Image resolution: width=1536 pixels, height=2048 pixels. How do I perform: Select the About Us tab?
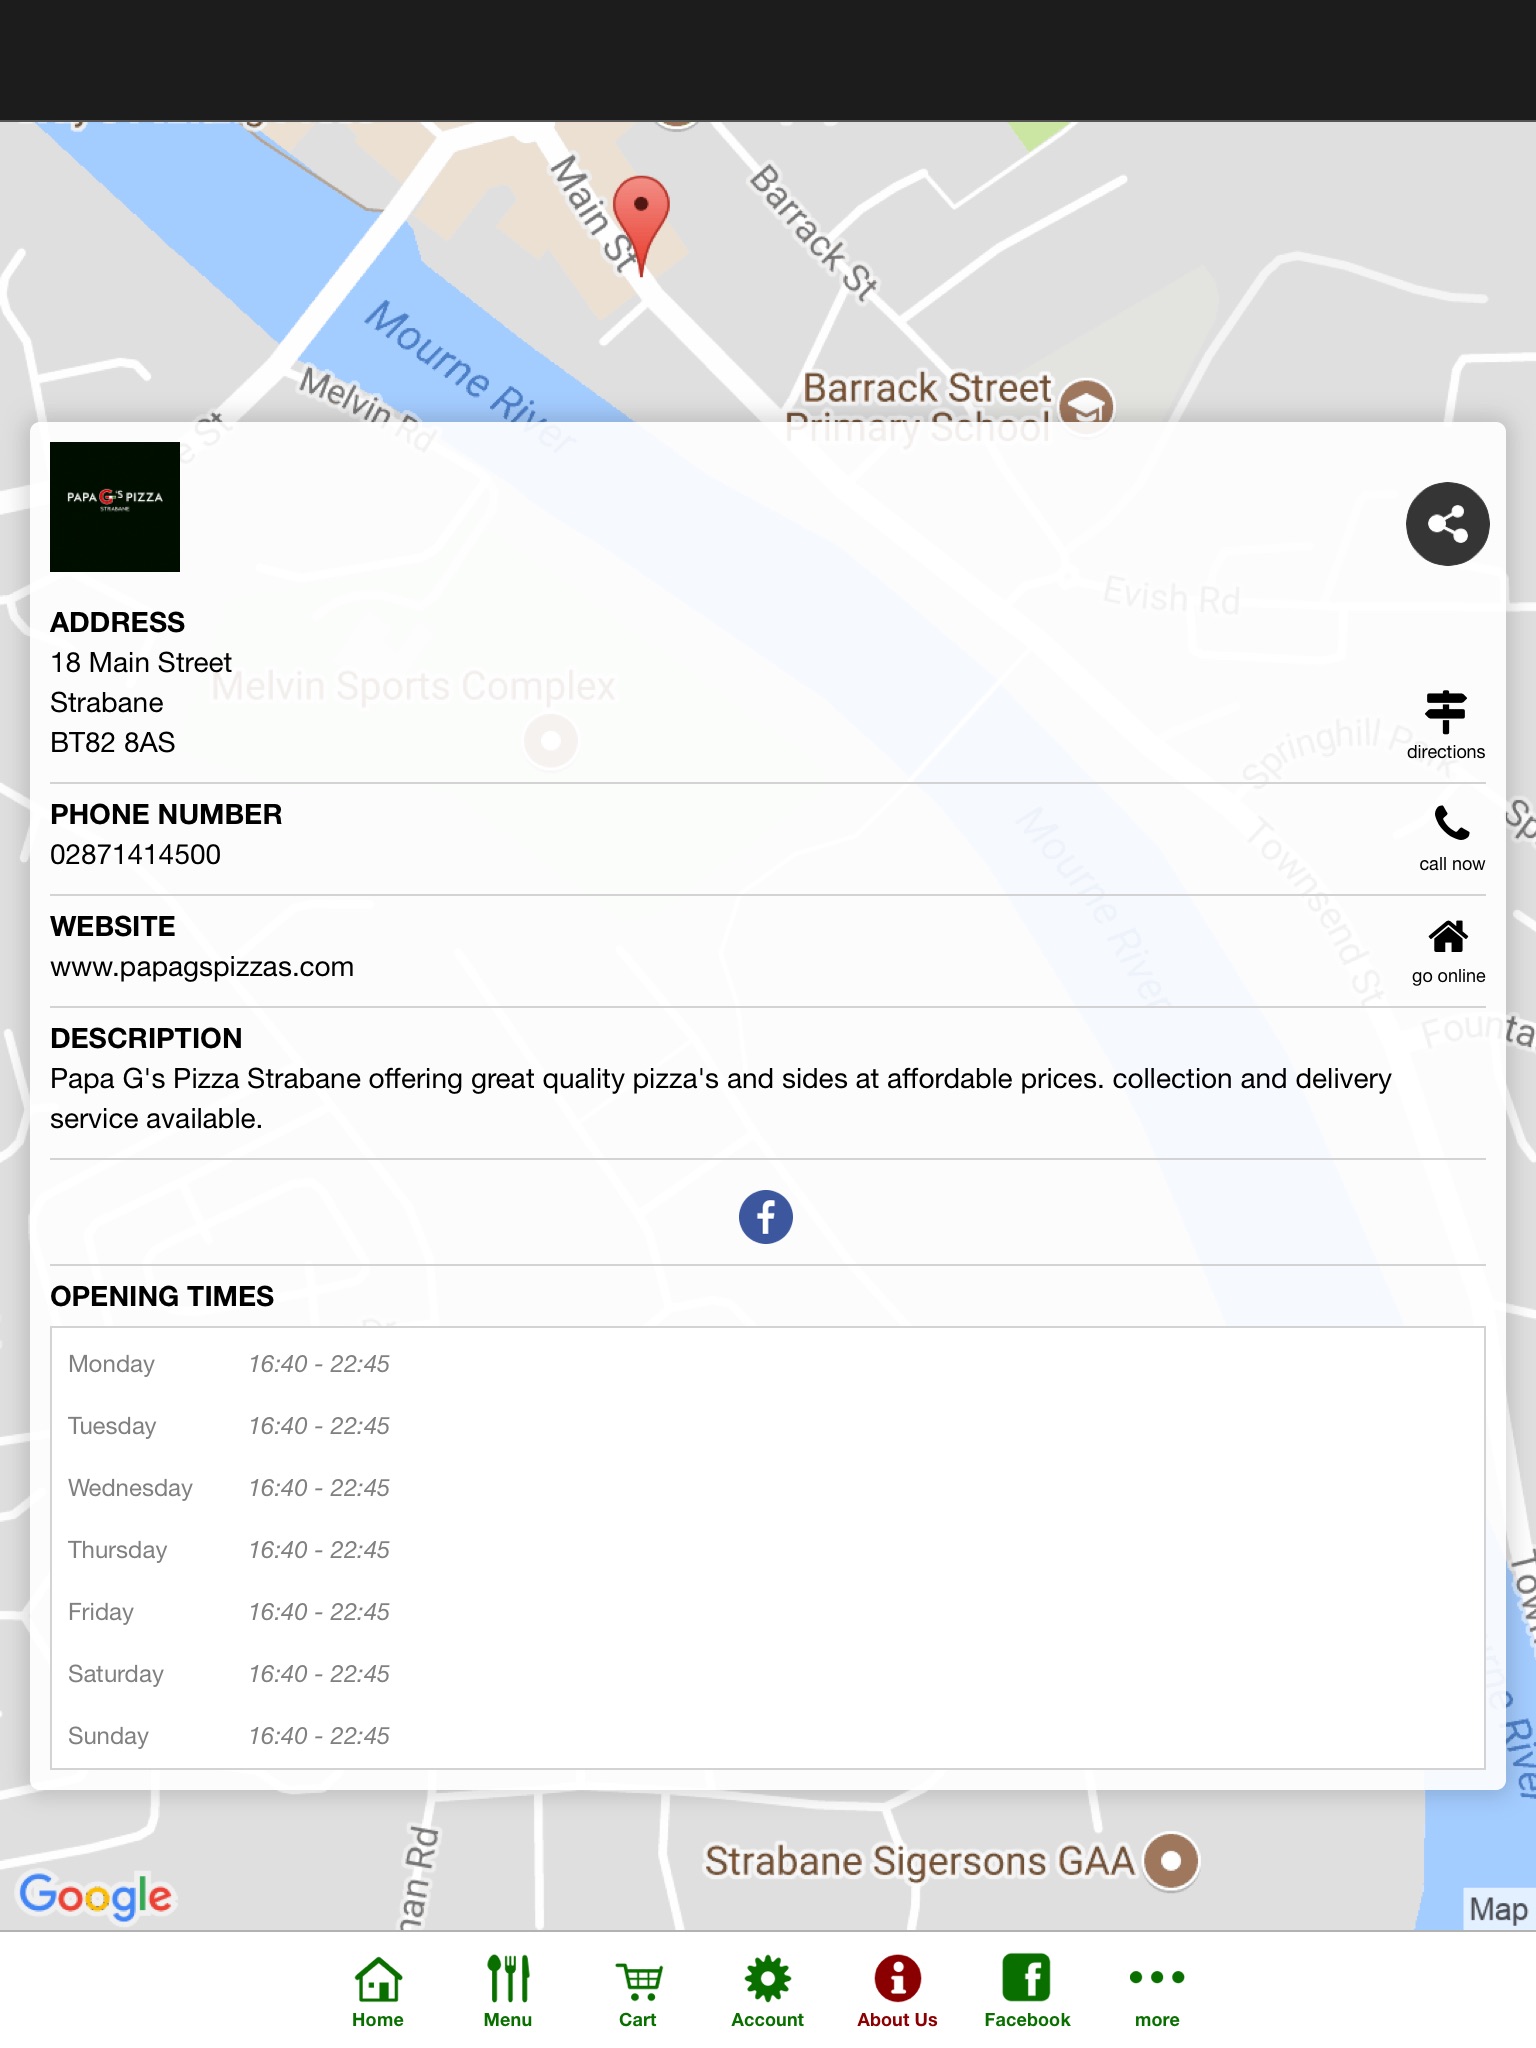tap(897, 1992)
